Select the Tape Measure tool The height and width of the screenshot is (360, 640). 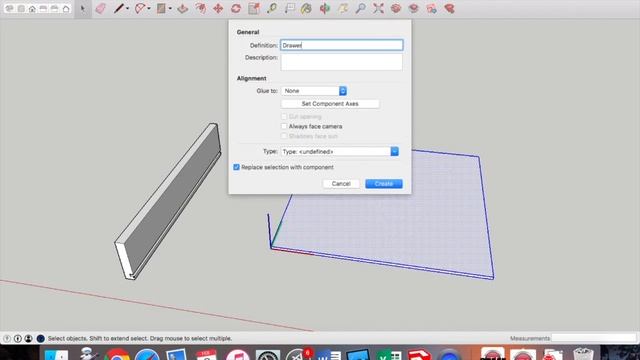pos(272,8)
